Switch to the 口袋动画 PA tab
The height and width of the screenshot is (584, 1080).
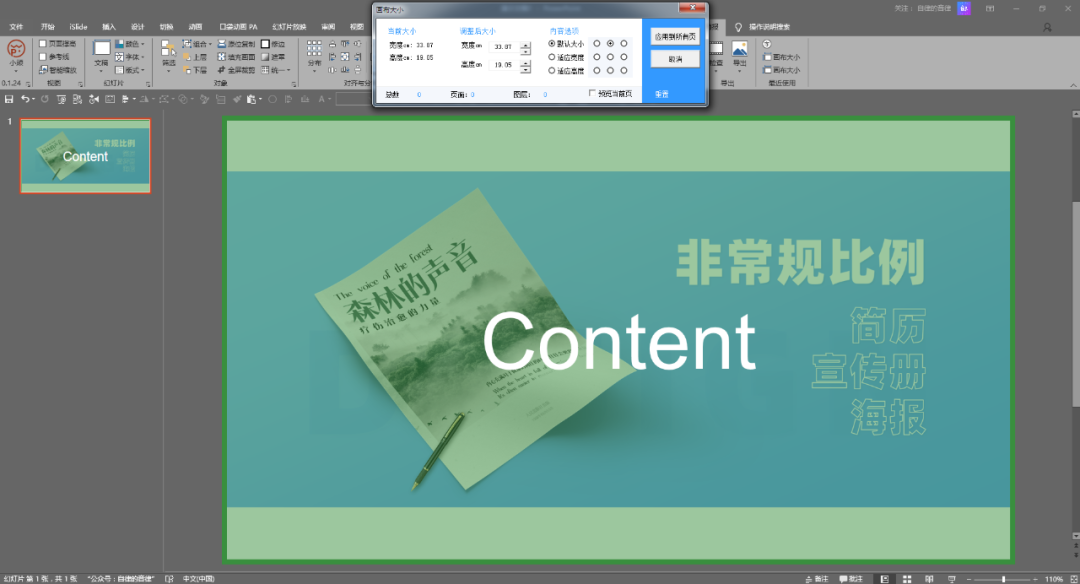[238, 27]
